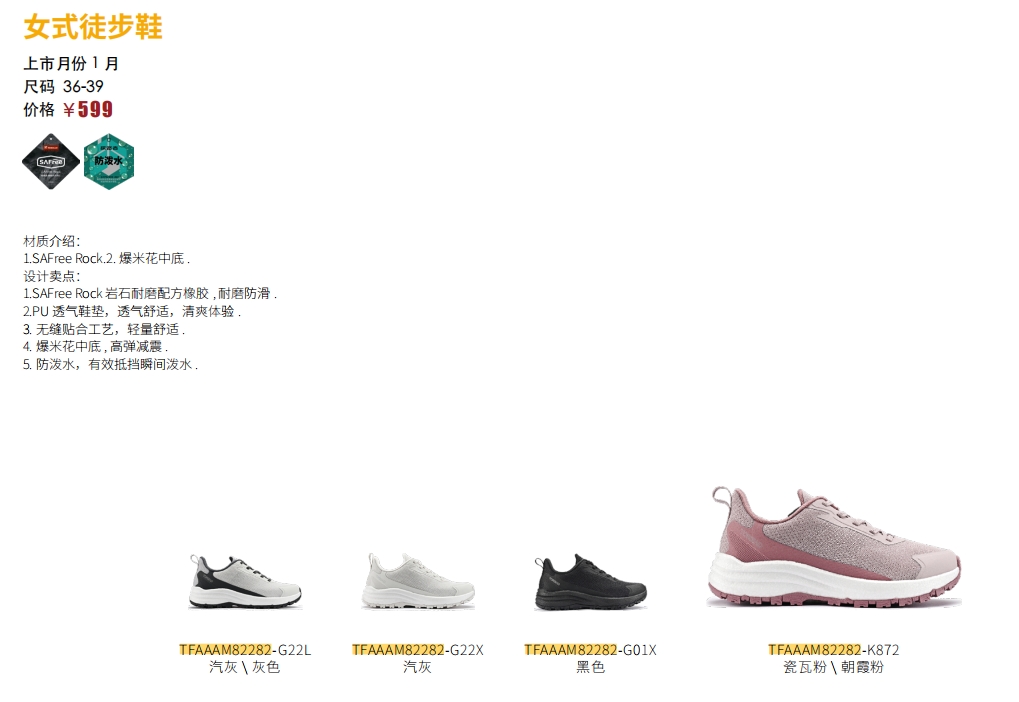Click the 设计卖点 heading
1019x702 pixels.
pyautogui.click(x=51, y=276)
